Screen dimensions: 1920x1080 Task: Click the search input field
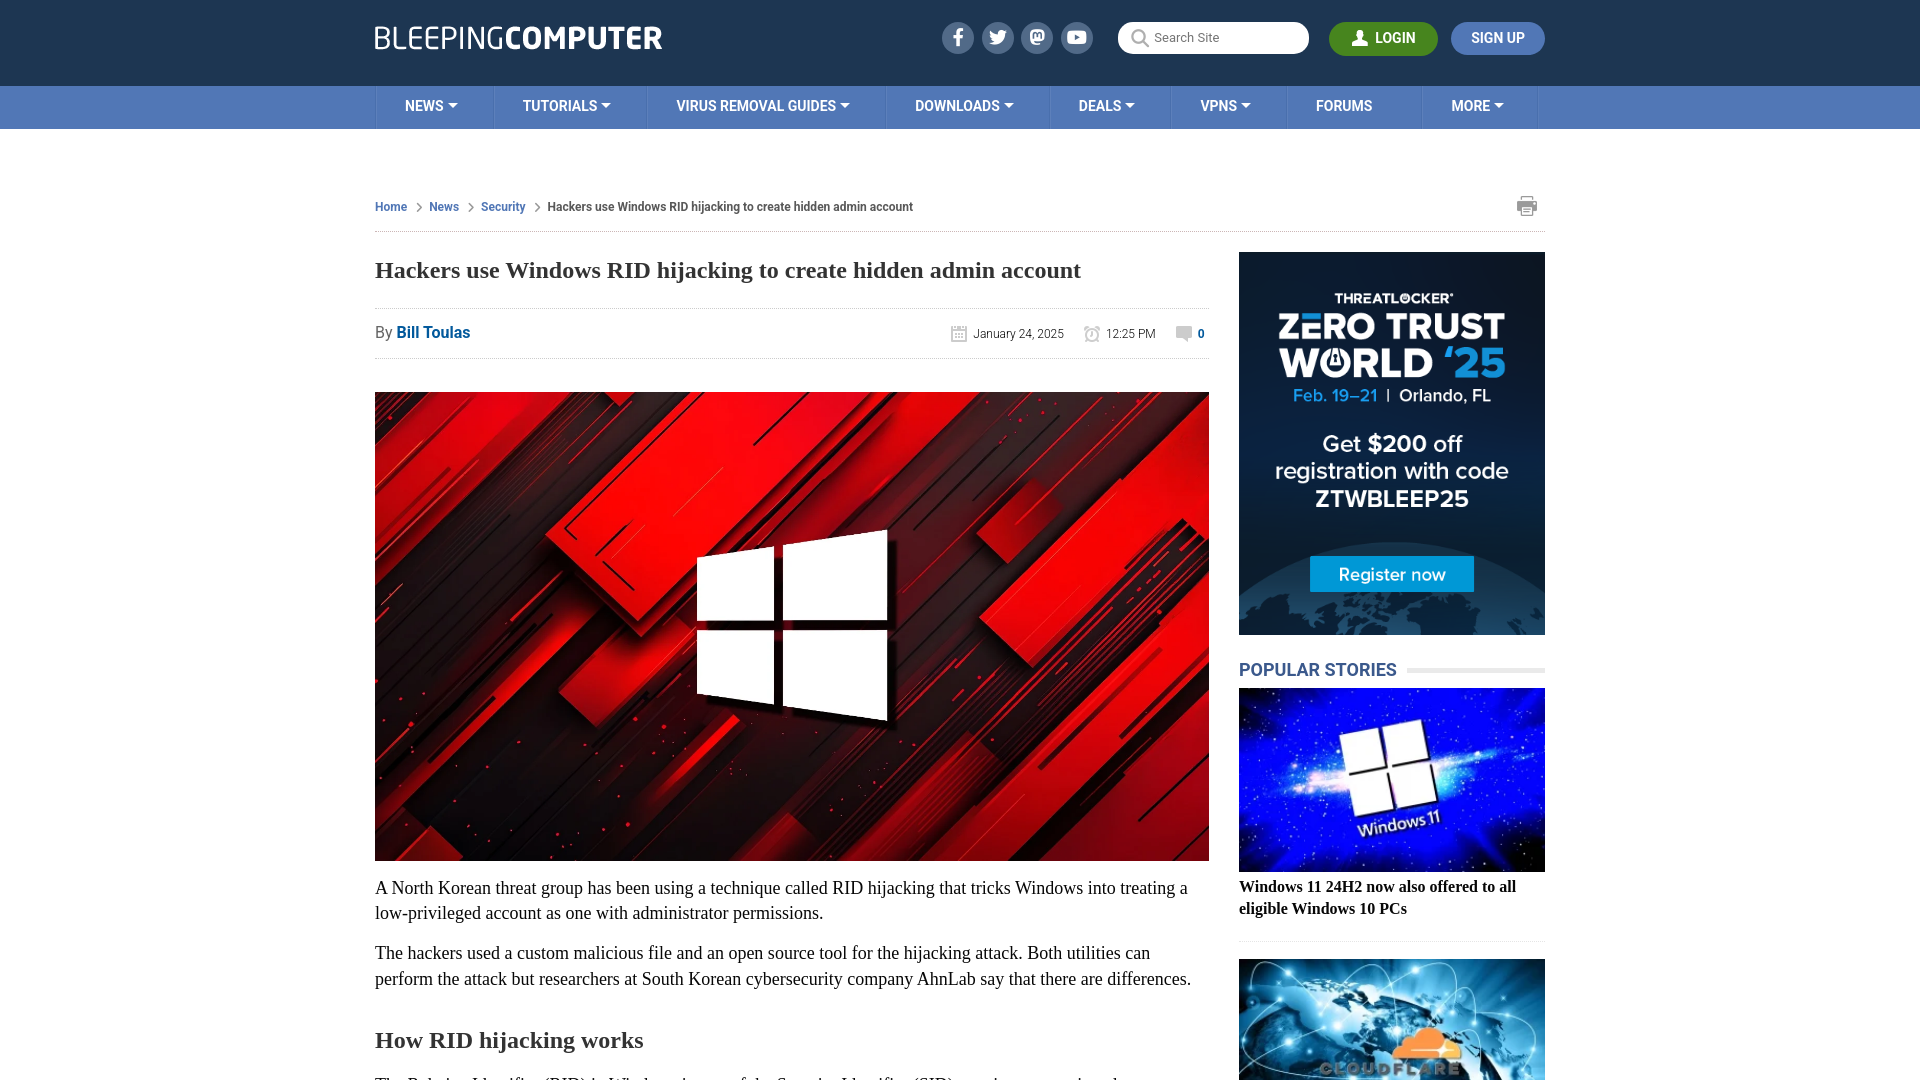pyautogui.click(x=1213, y=37)
